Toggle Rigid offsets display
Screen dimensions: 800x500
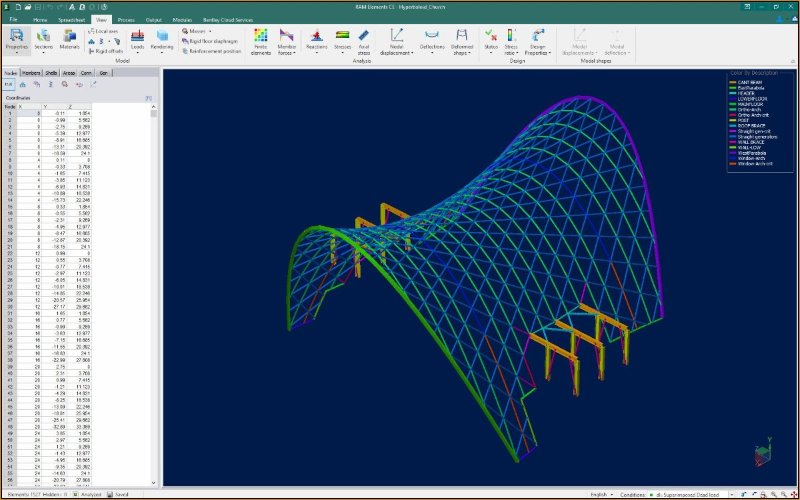coord(104,51)
